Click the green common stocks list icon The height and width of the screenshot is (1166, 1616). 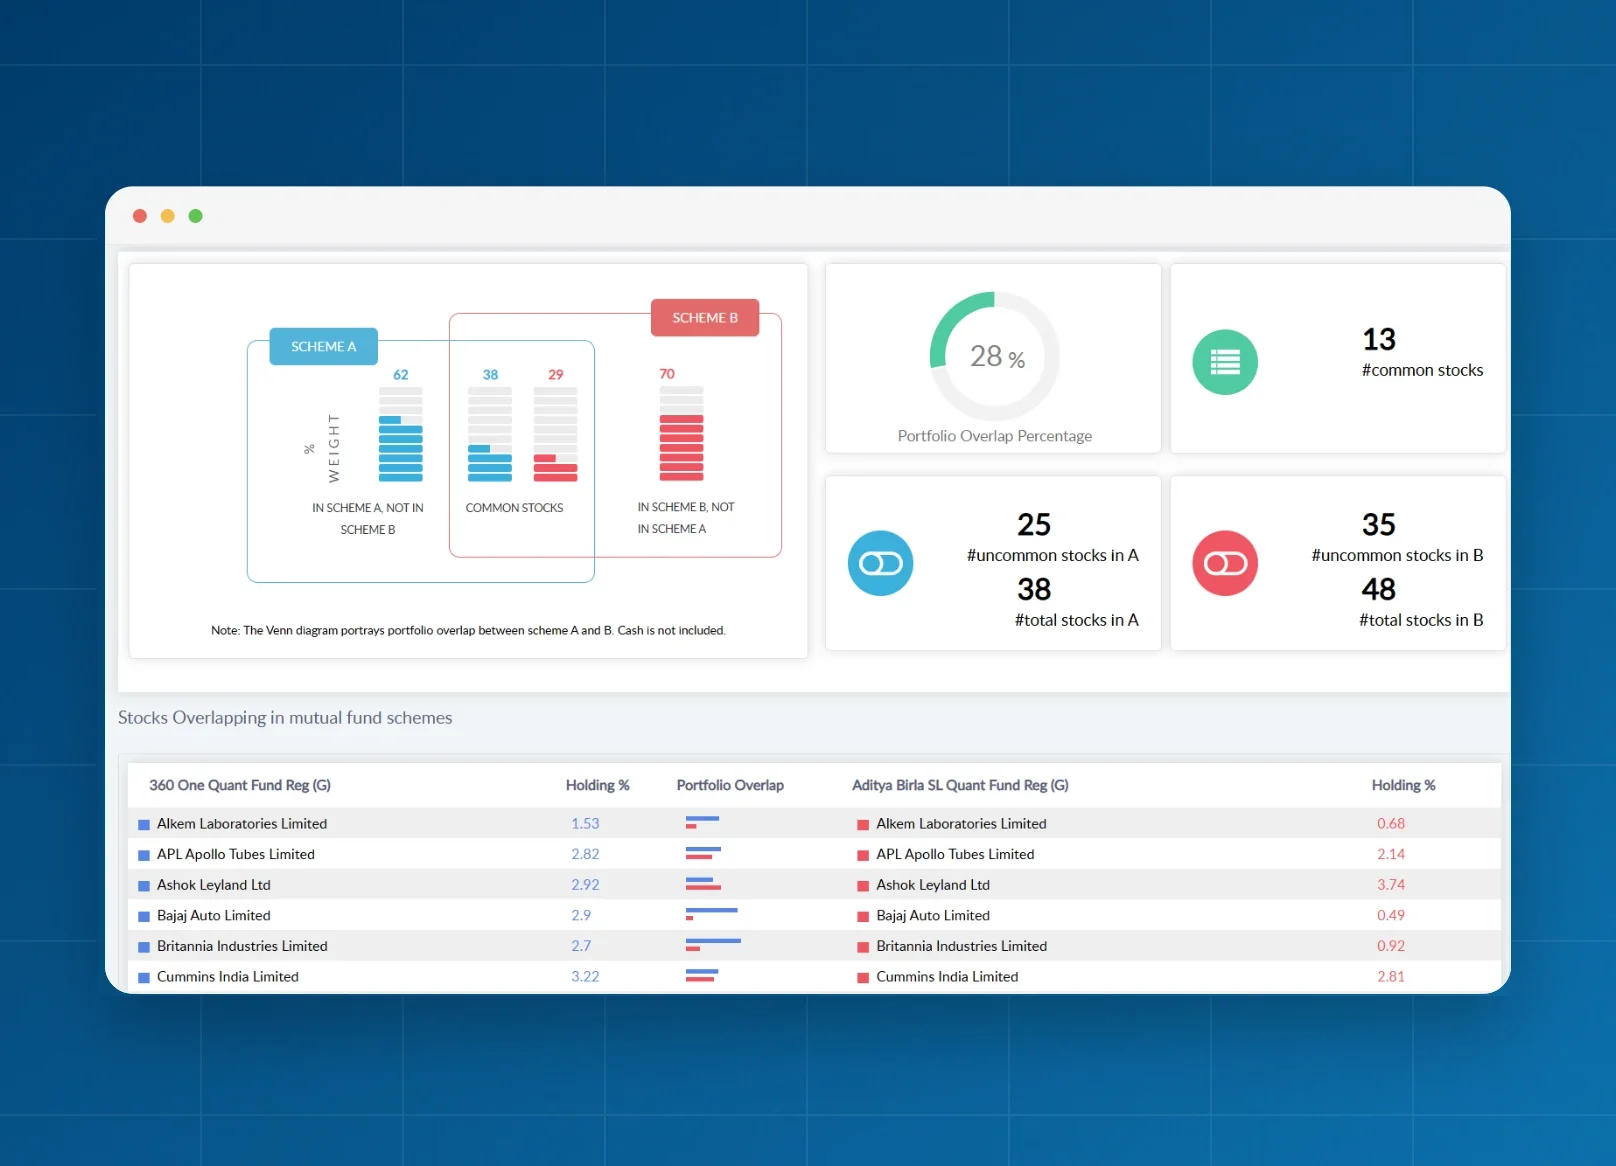[x=1225, y=362]
